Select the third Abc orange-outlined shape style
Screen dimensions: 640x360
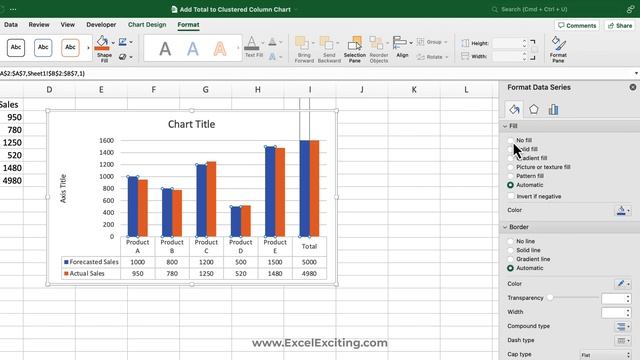click(x=70, y=47)
